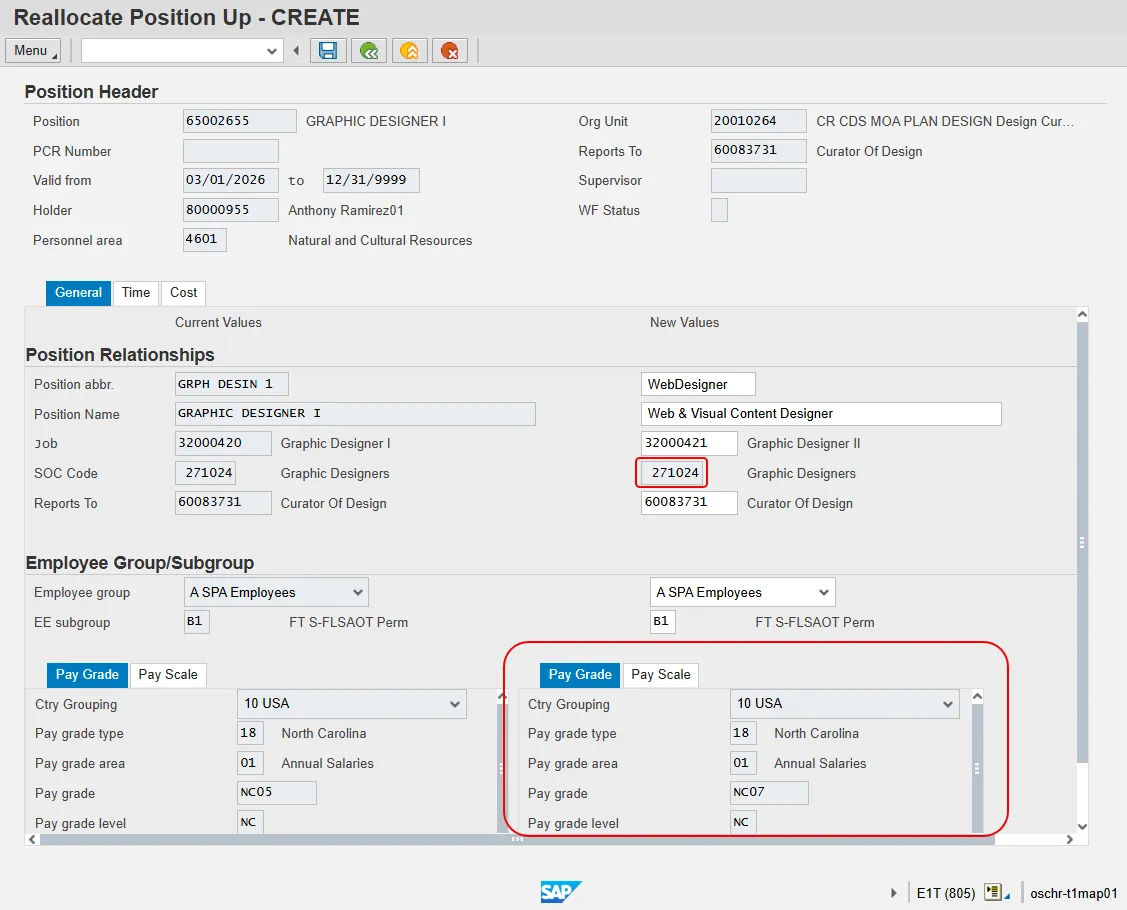The width and height of the screenshot is (1127, 910).
Task: Open the command field dropdown
Action: 272,51
